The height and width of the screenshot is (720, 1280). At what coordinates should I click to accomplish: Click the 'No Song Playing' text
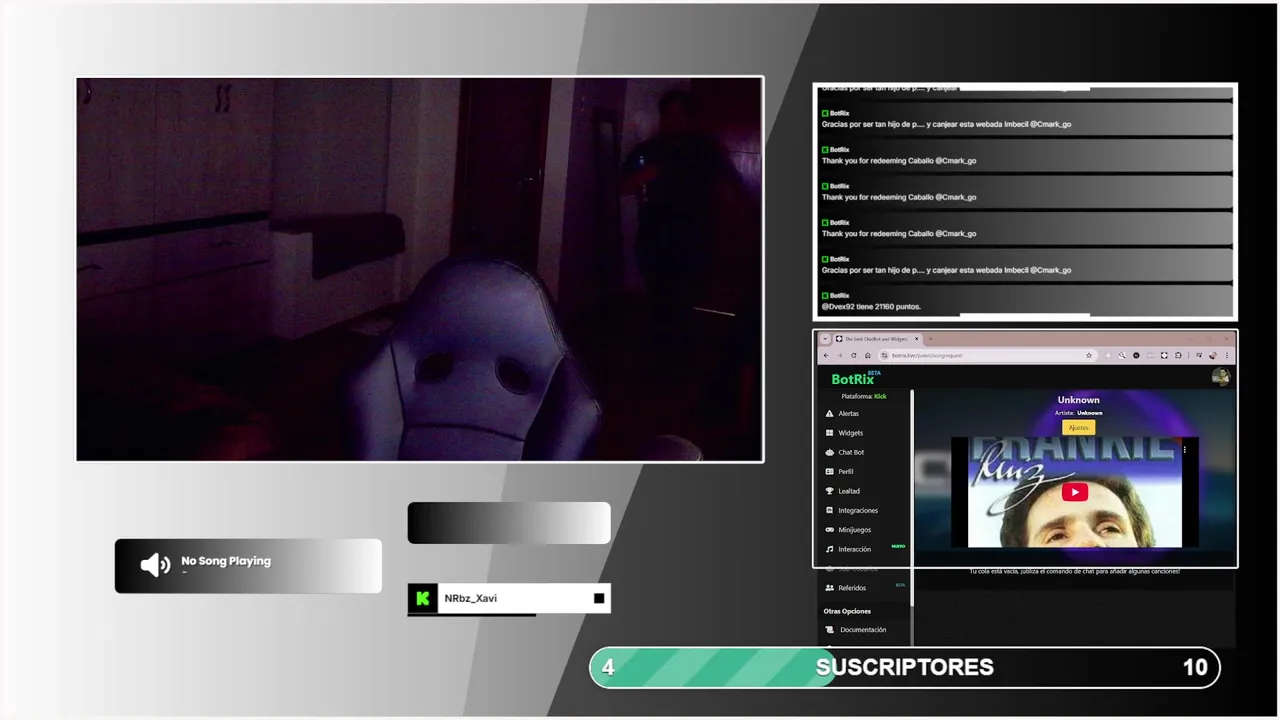(226, 561)
